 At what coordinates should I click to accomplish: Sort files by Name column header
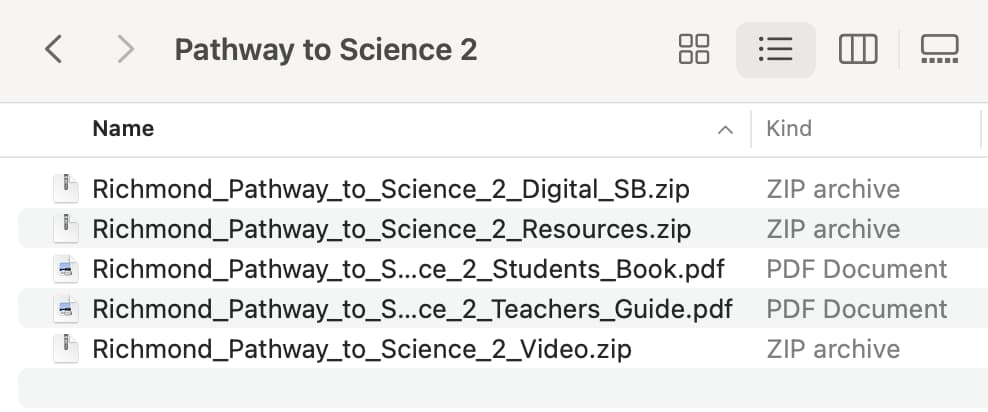(x=123, y=129)
